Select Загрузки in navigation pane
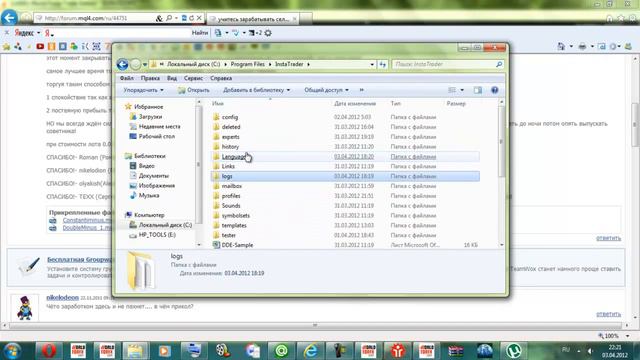The image size is (640, 360). pyautogui.click(x=150, y=116)
